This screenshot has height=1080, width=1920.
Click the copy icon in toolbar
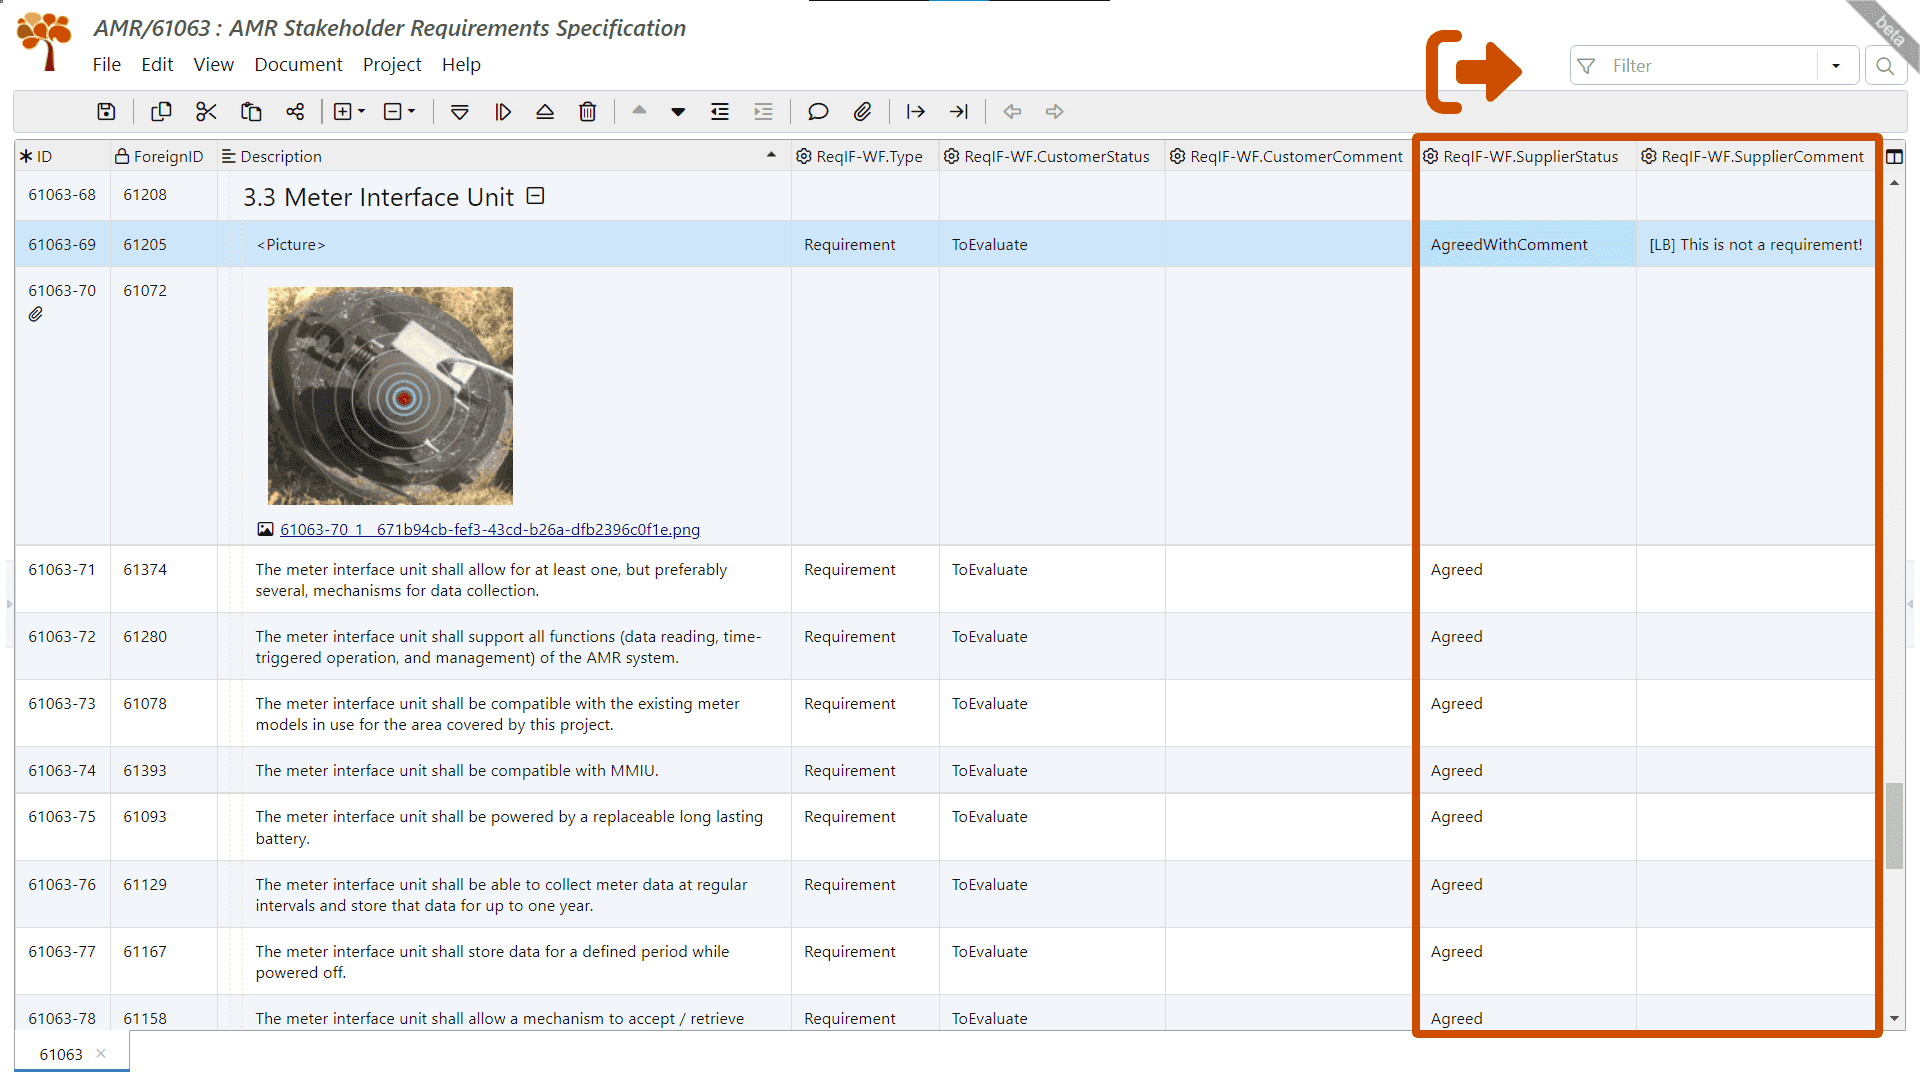(x=160, y=111)
